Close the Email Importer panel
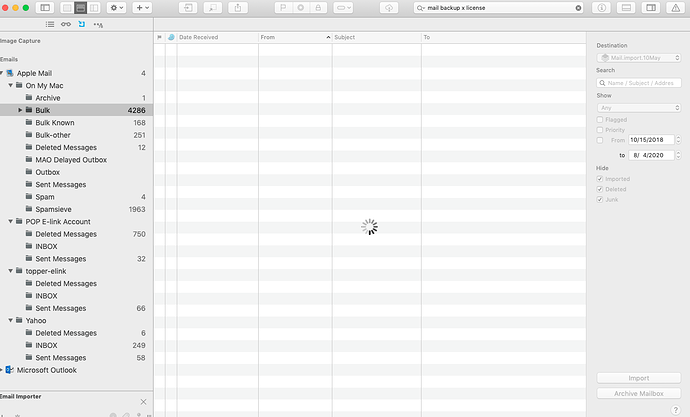 pos(143,402)
